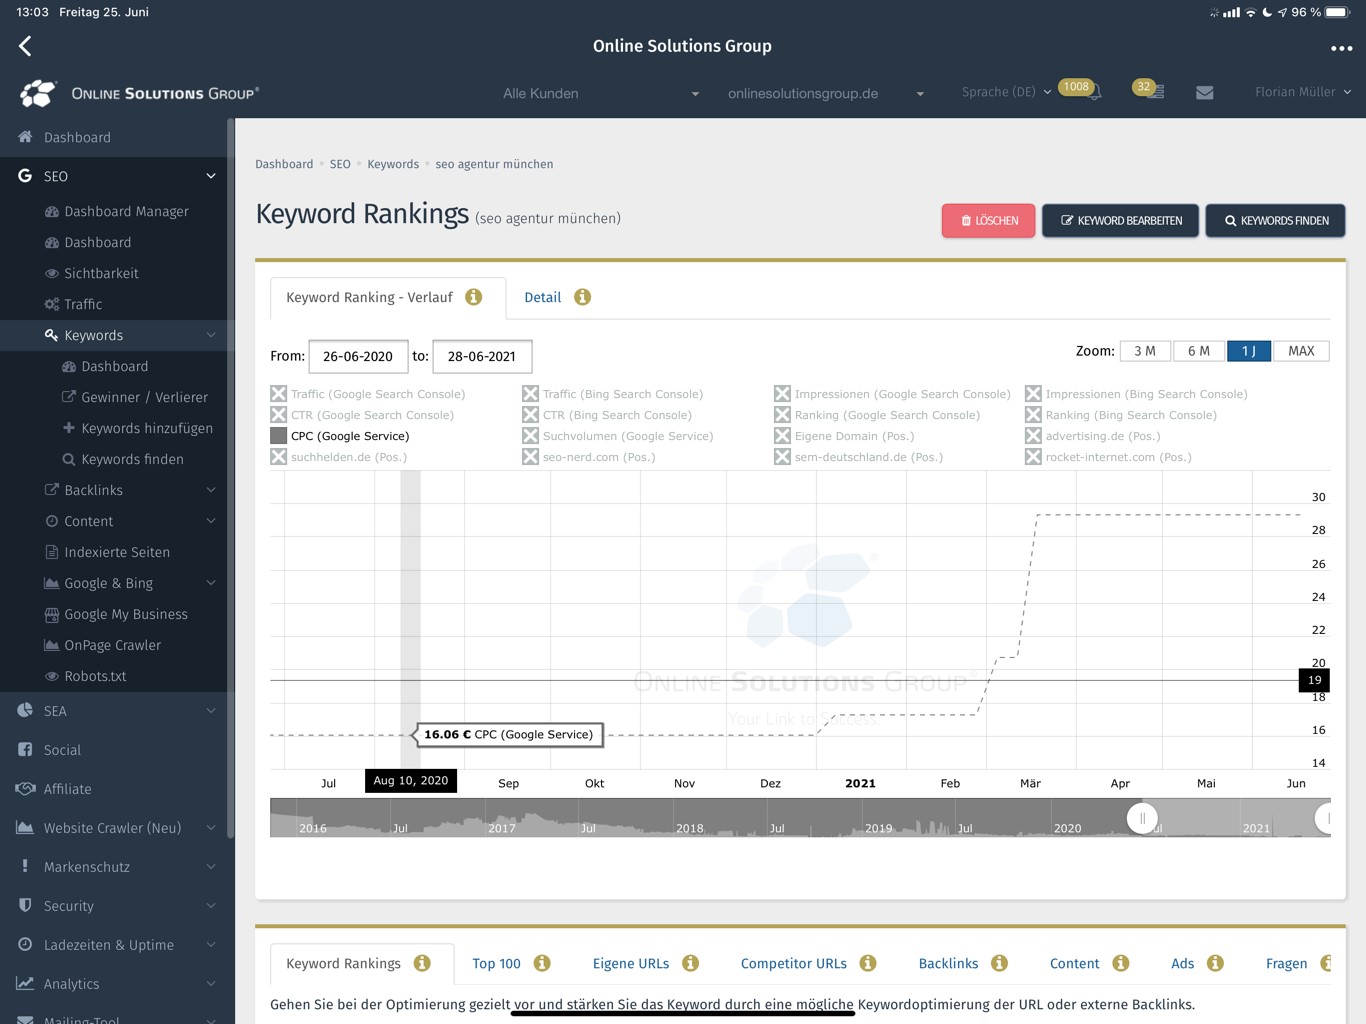Click info icon next to Ads tab
Image resolution: width=1366 pixels, height=1024 pixels.
1215,963
